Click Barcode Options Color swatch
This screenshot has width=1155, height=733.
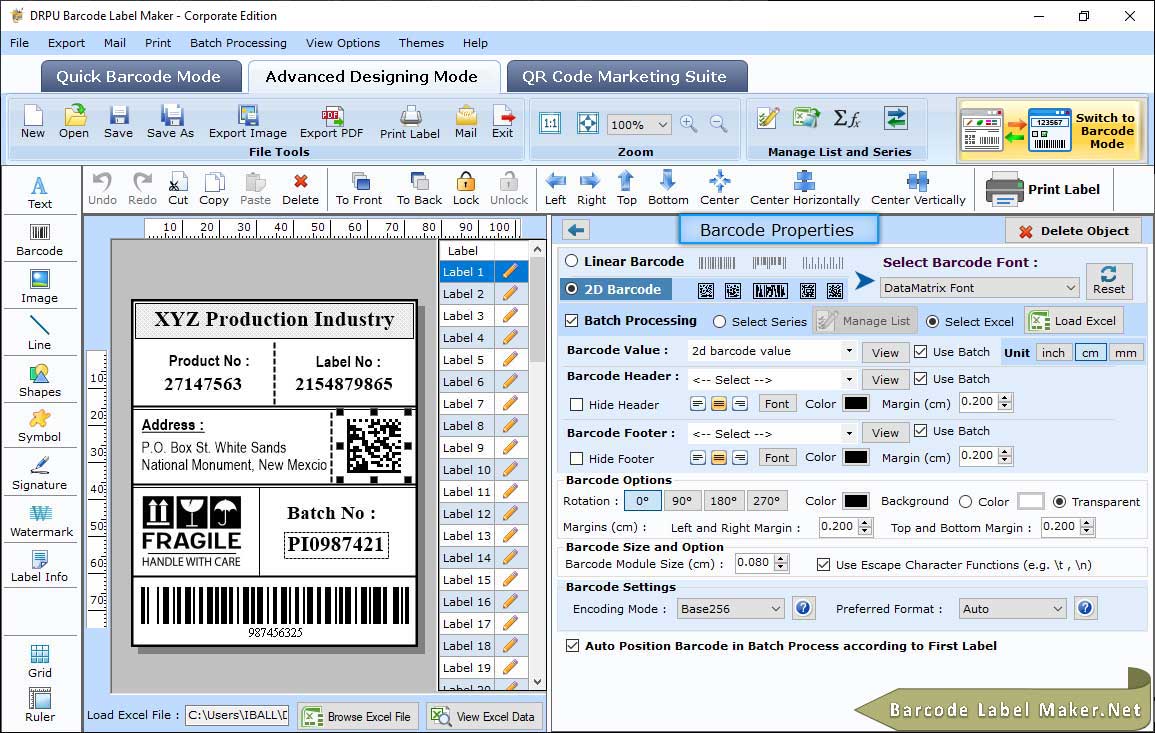(855, 501)
